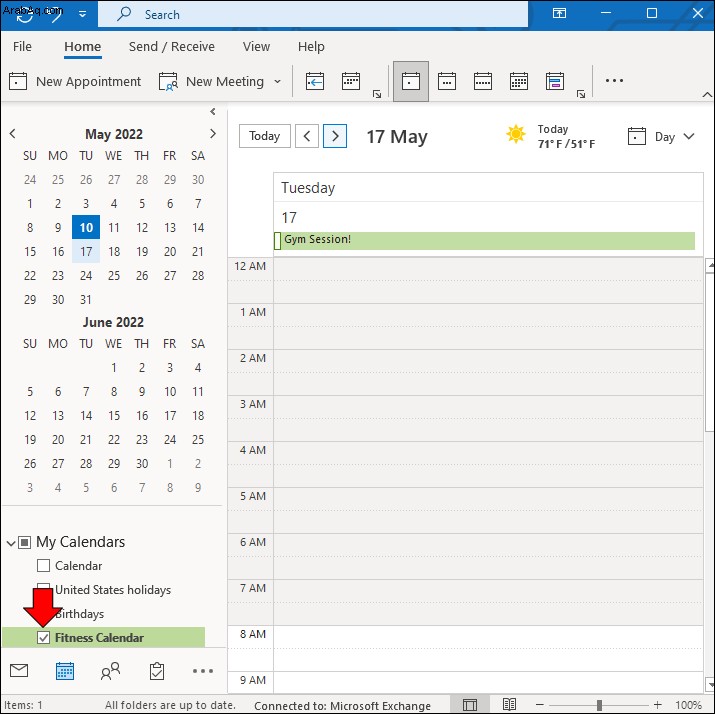Go back one day
Viewport: 715px width, 714px height.
[307, 136]
